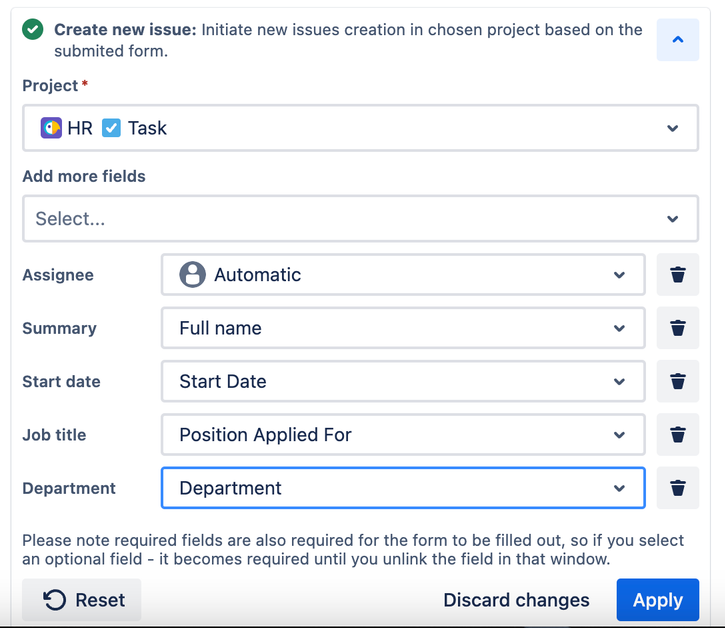This screenshot has height=628, width=725.
Task: Click the Automatic assignee avatar icon
Action: [192, 275]
